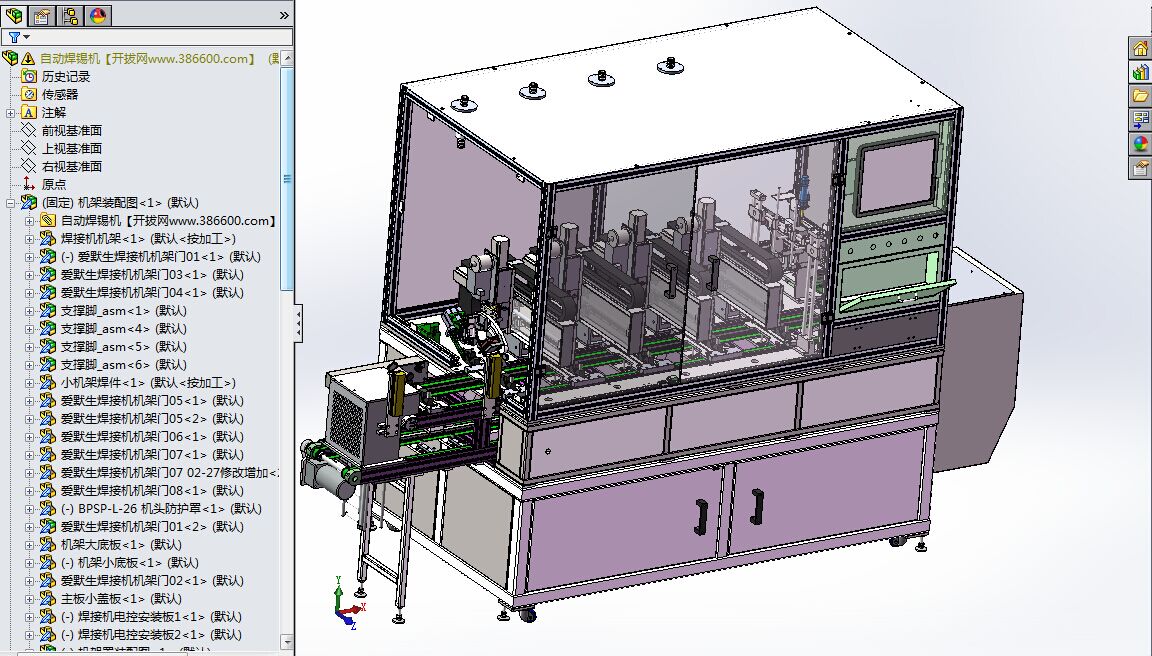
Task: Select 爱默生焊接机机架门08<1> row text
Action: coord(152,491)
